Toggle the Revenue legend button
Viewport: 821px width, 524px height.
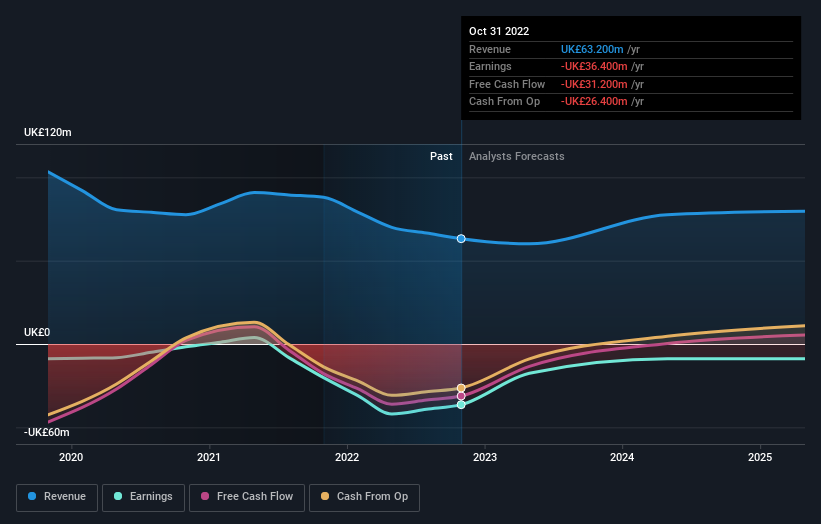(57, 497)
